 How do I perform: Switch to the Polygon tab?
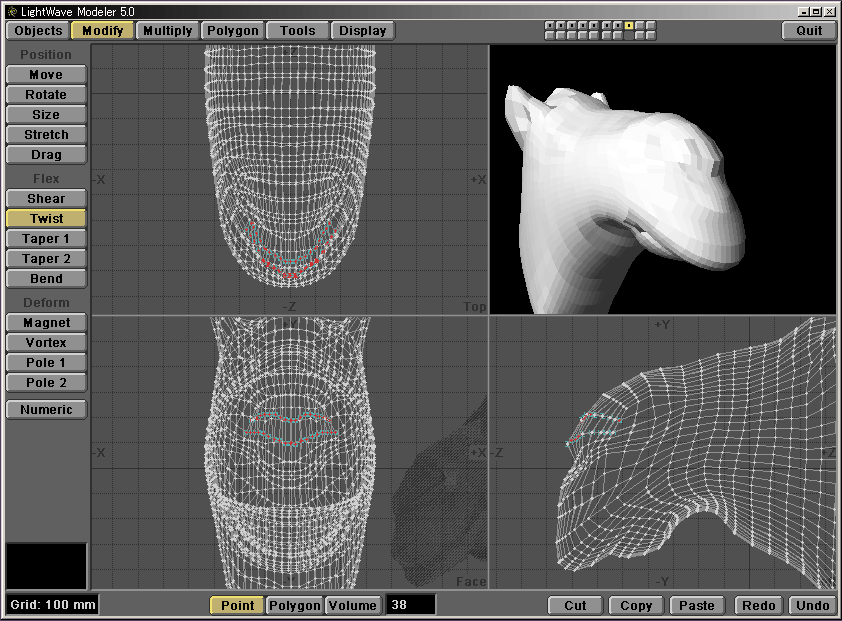point(232,30)
